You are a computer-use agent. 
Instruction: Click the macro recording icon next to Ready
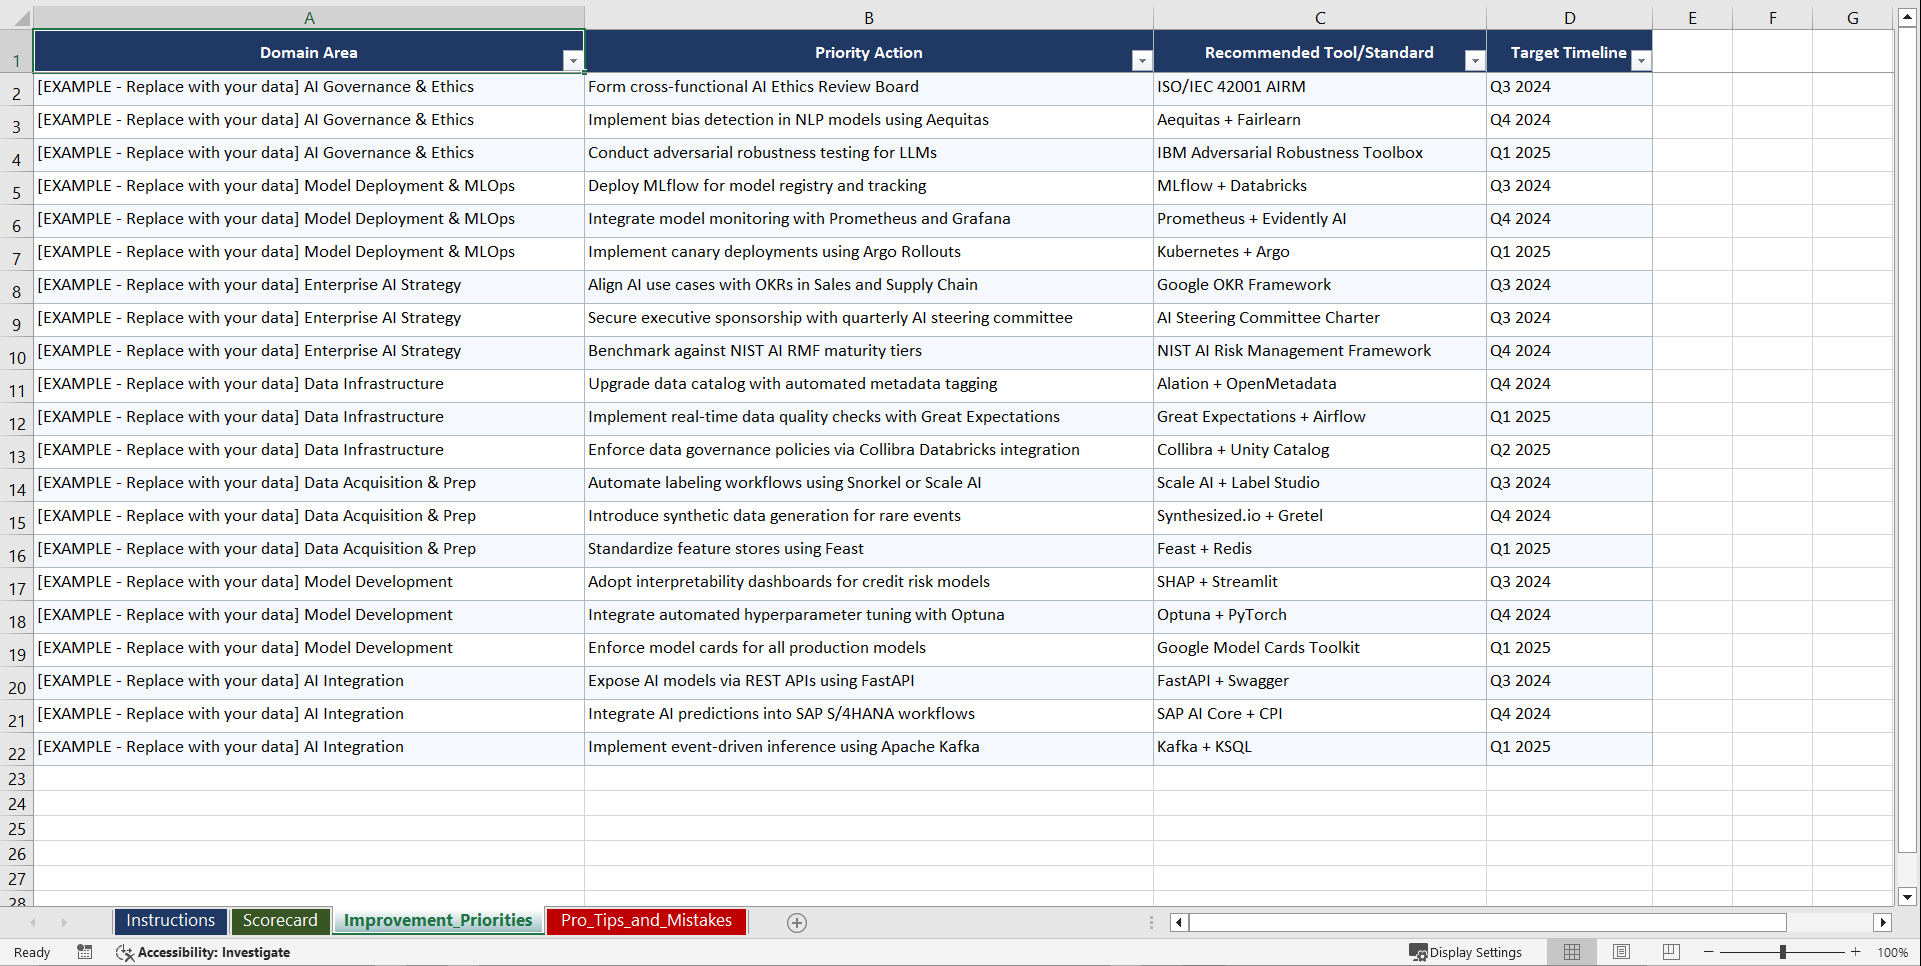(x=85, y=952)
